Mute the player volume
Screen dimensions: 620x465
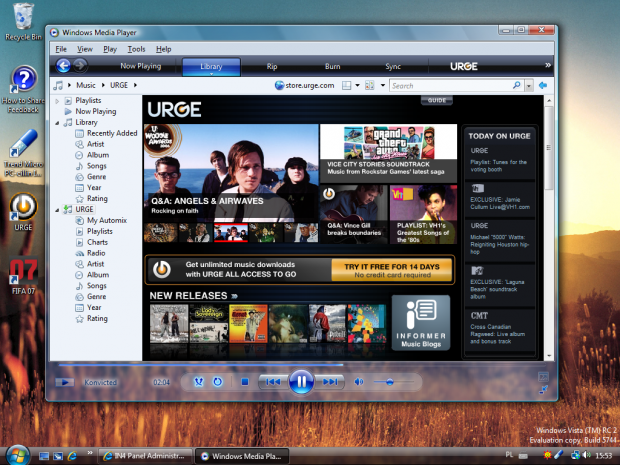[x=359, y=382]
